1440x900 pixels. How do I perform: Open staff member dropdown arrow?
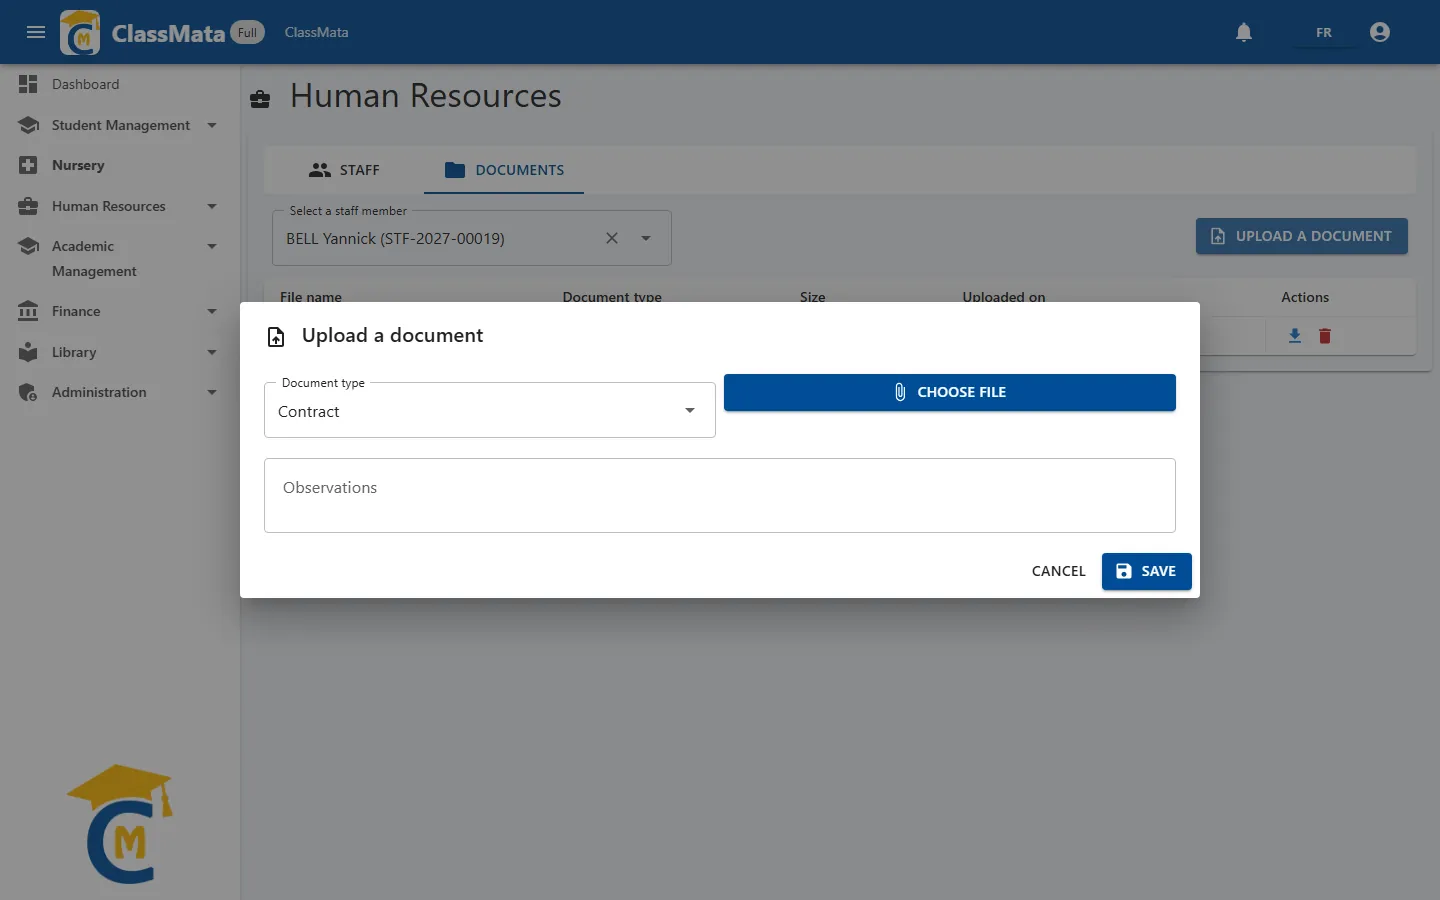tap(646, 238)
